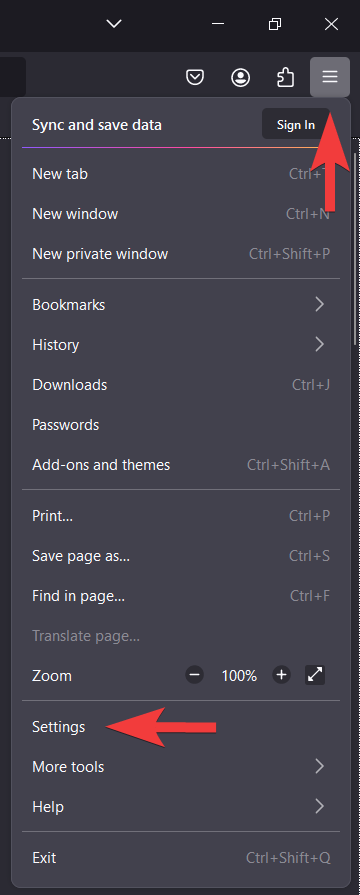Click the Sign In button
360x895 pixels.
coord(296,124)
